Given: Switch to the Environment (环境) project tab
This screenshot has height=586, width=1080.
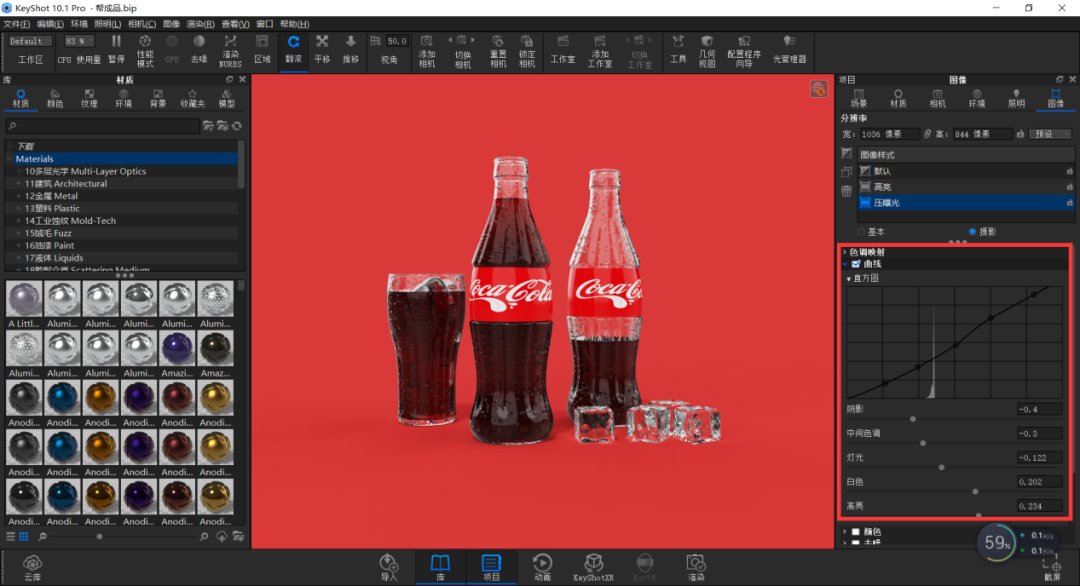Looking at the screenshot, I should click(977, 98).
